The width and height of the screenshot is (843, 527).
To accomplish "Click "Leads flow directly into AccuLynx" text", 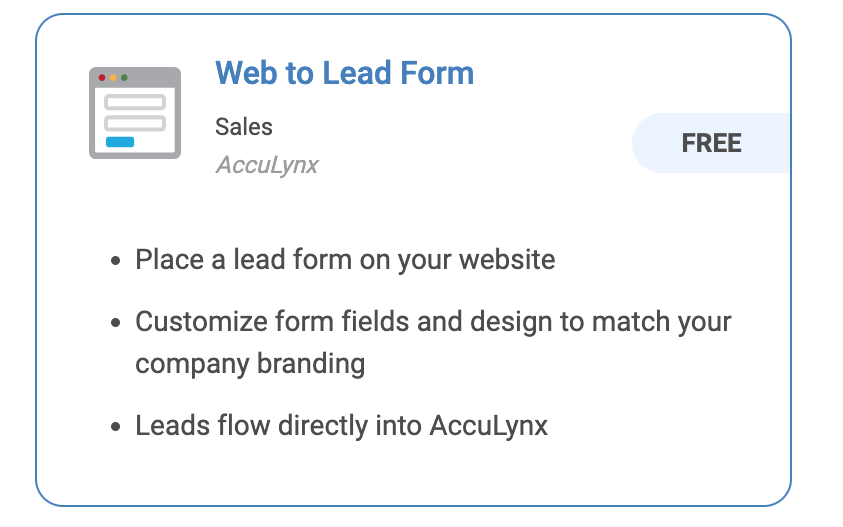I will click(341, 426).
